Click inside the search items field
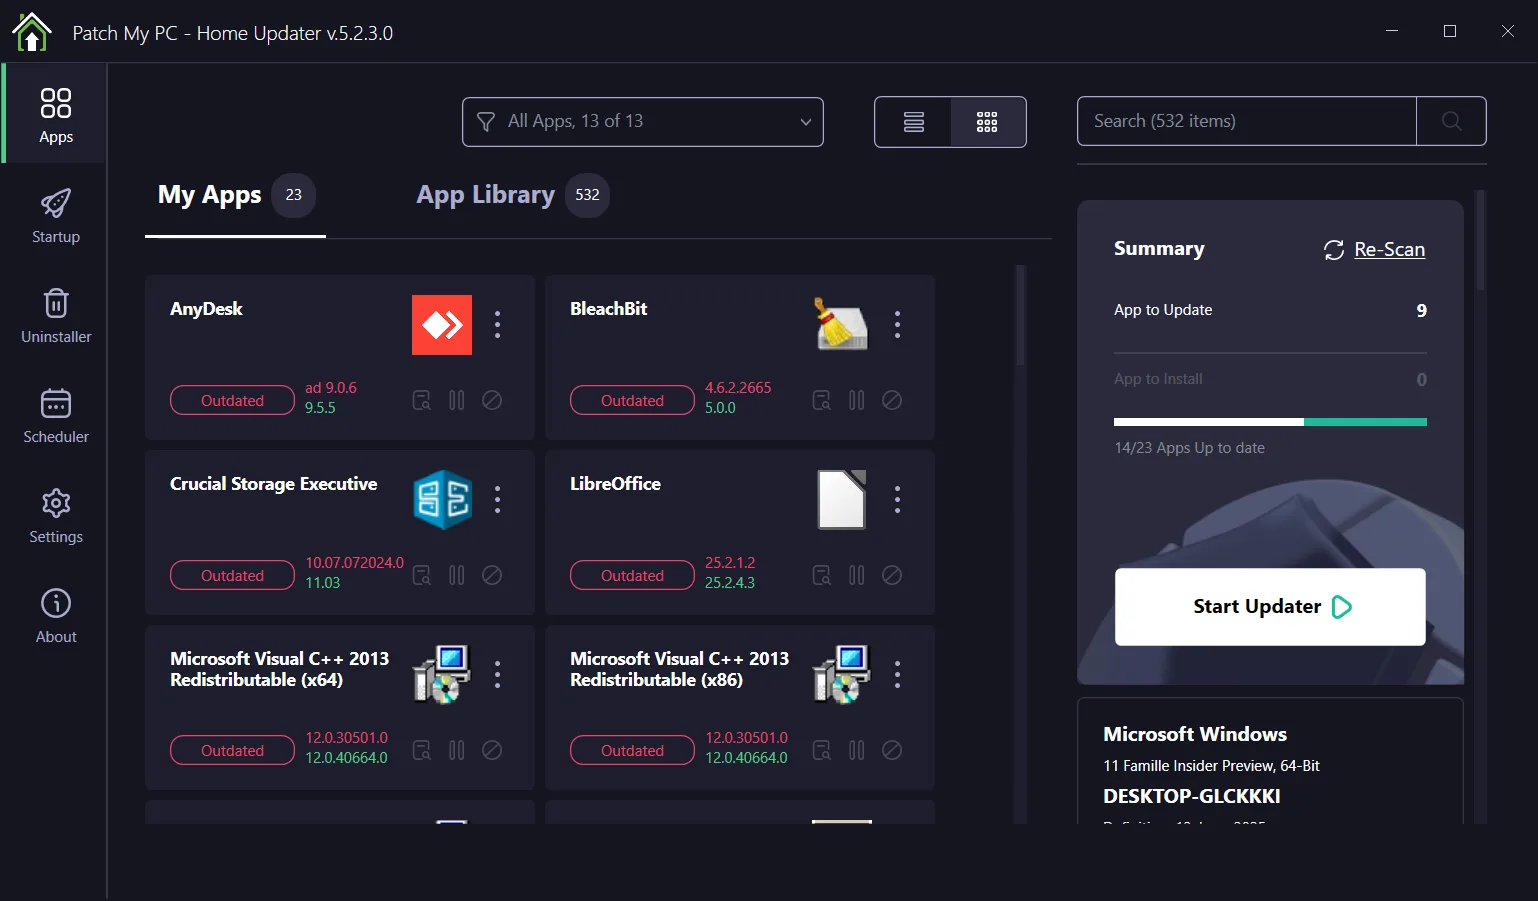This screenshot has height=901, width=1538. [1246, 121]
